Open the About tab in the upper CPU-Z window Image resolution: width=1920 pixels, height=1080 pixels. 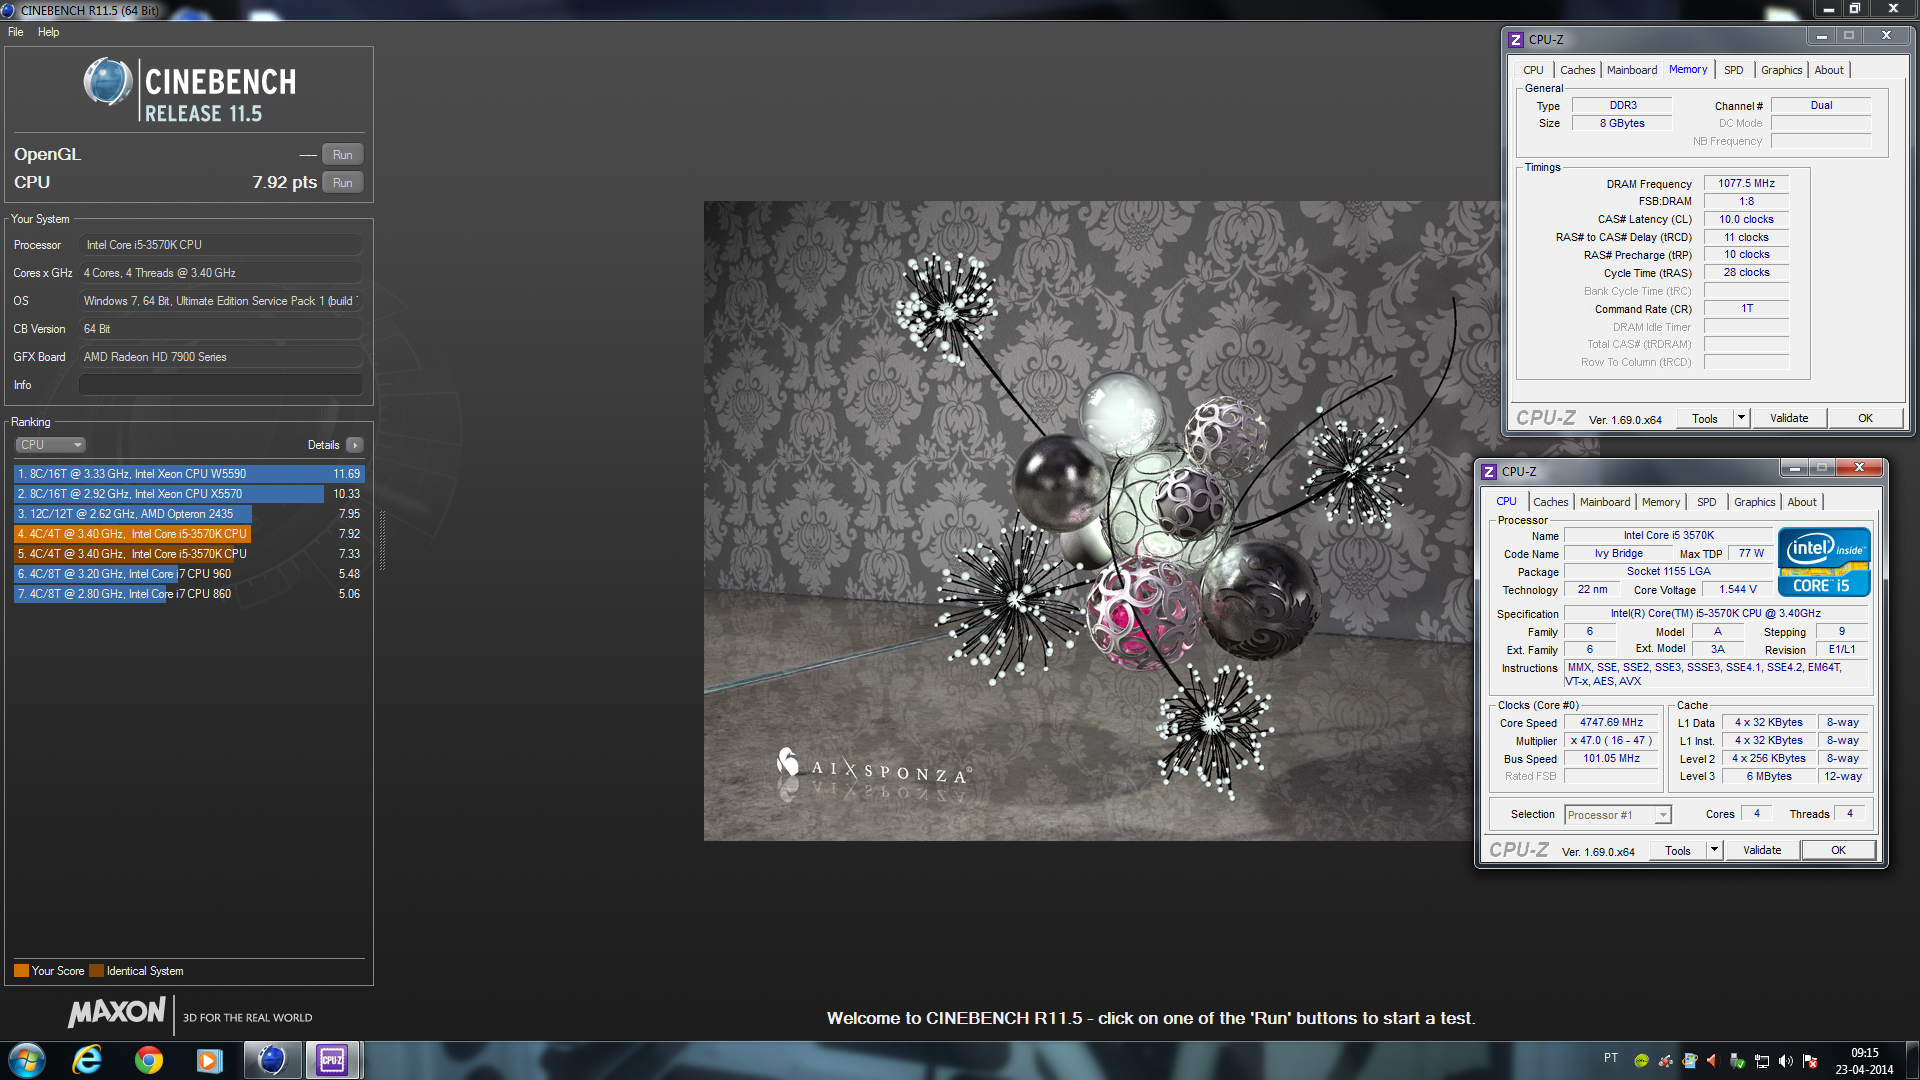[x=1829, y=70]
